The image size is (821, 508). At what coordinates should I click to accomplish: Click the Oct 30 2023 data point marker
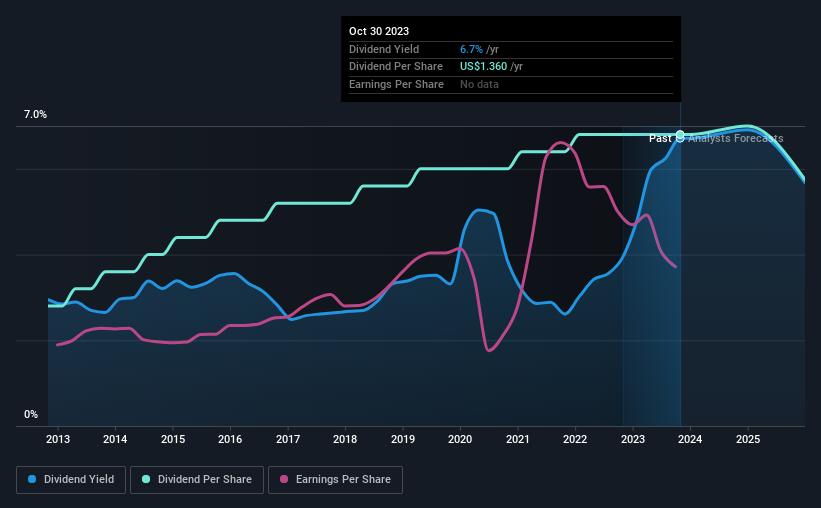pos(680,136)
